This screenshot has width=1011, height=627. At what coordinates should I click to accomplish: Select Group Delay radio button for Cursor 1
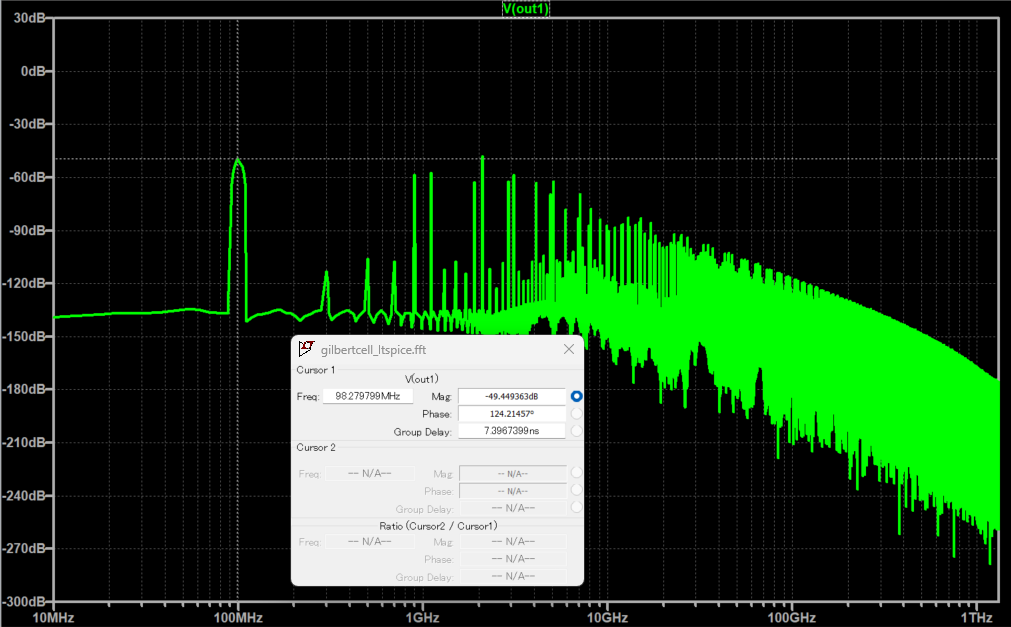575,429
